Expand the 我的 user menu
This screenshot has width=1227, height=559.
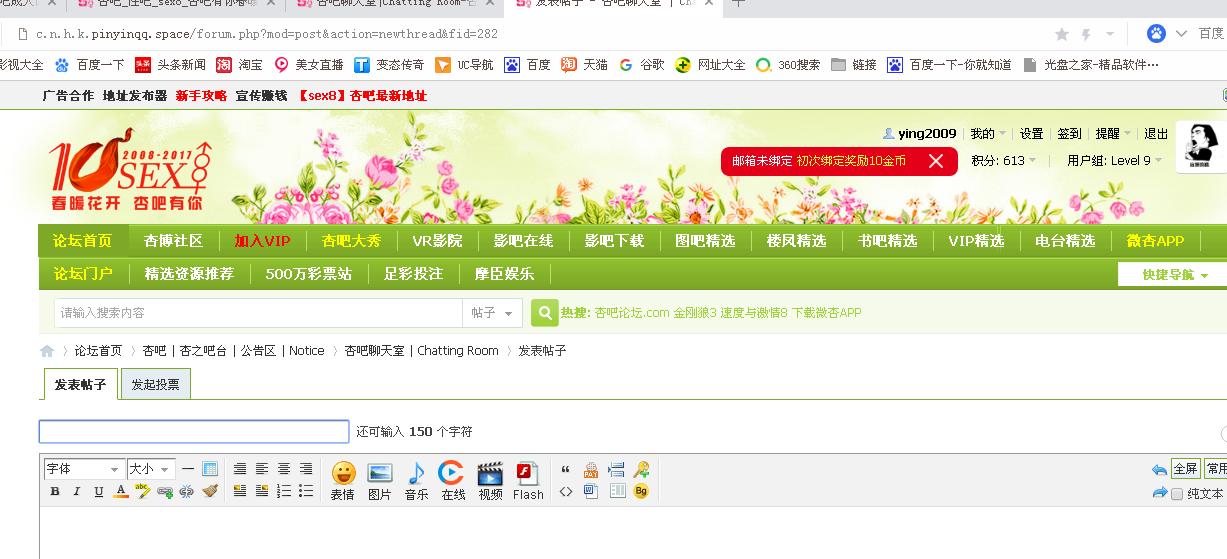coord(987,134)
